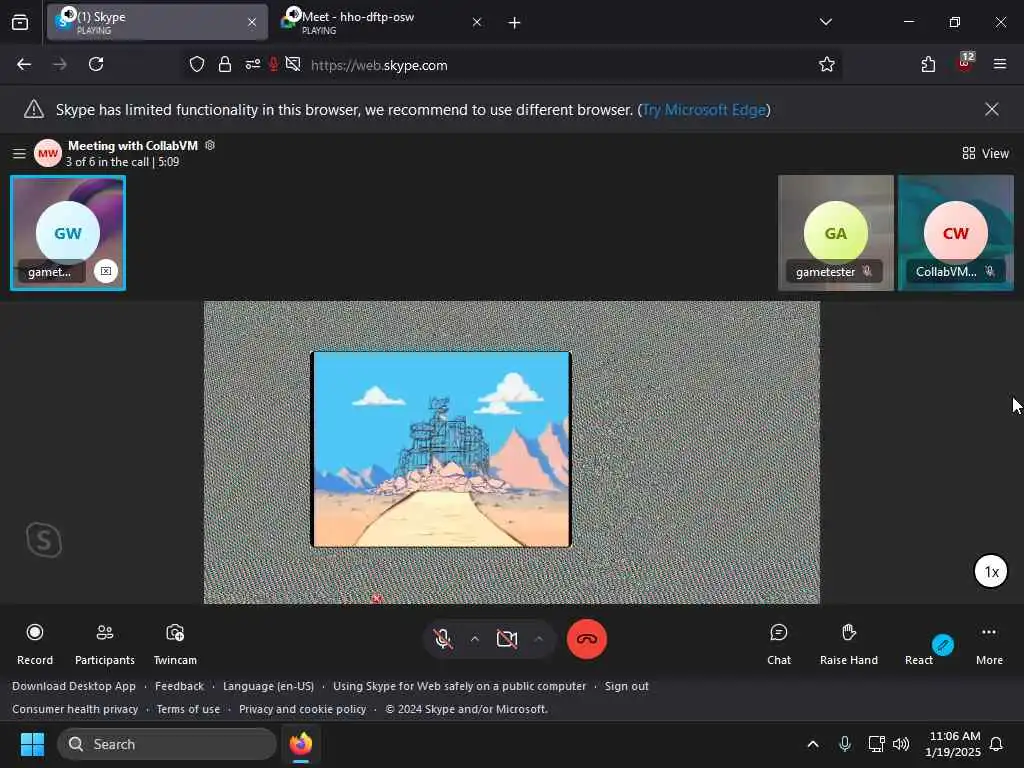Open the list all tabs dropdown

coord(825,22)
